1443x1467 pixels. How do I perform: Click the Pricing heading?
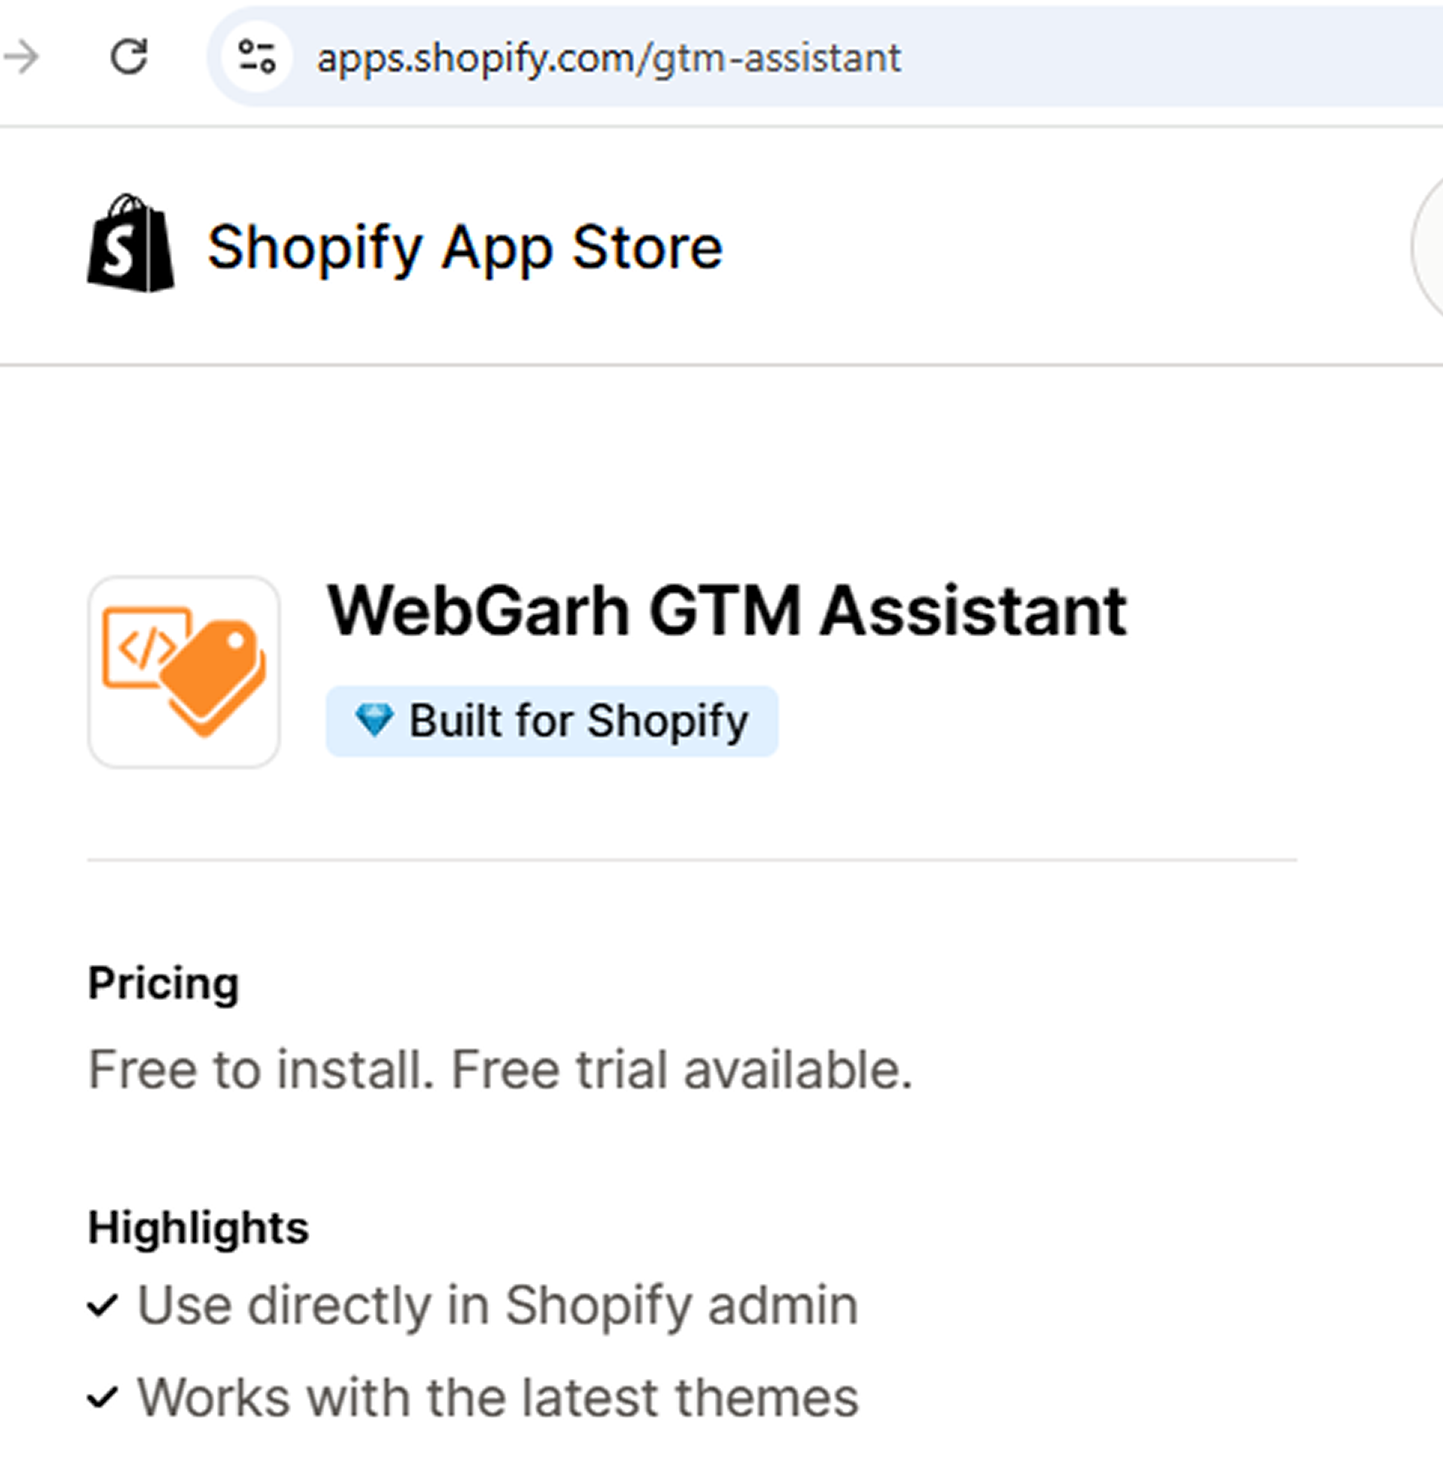[x=164, y=983]
